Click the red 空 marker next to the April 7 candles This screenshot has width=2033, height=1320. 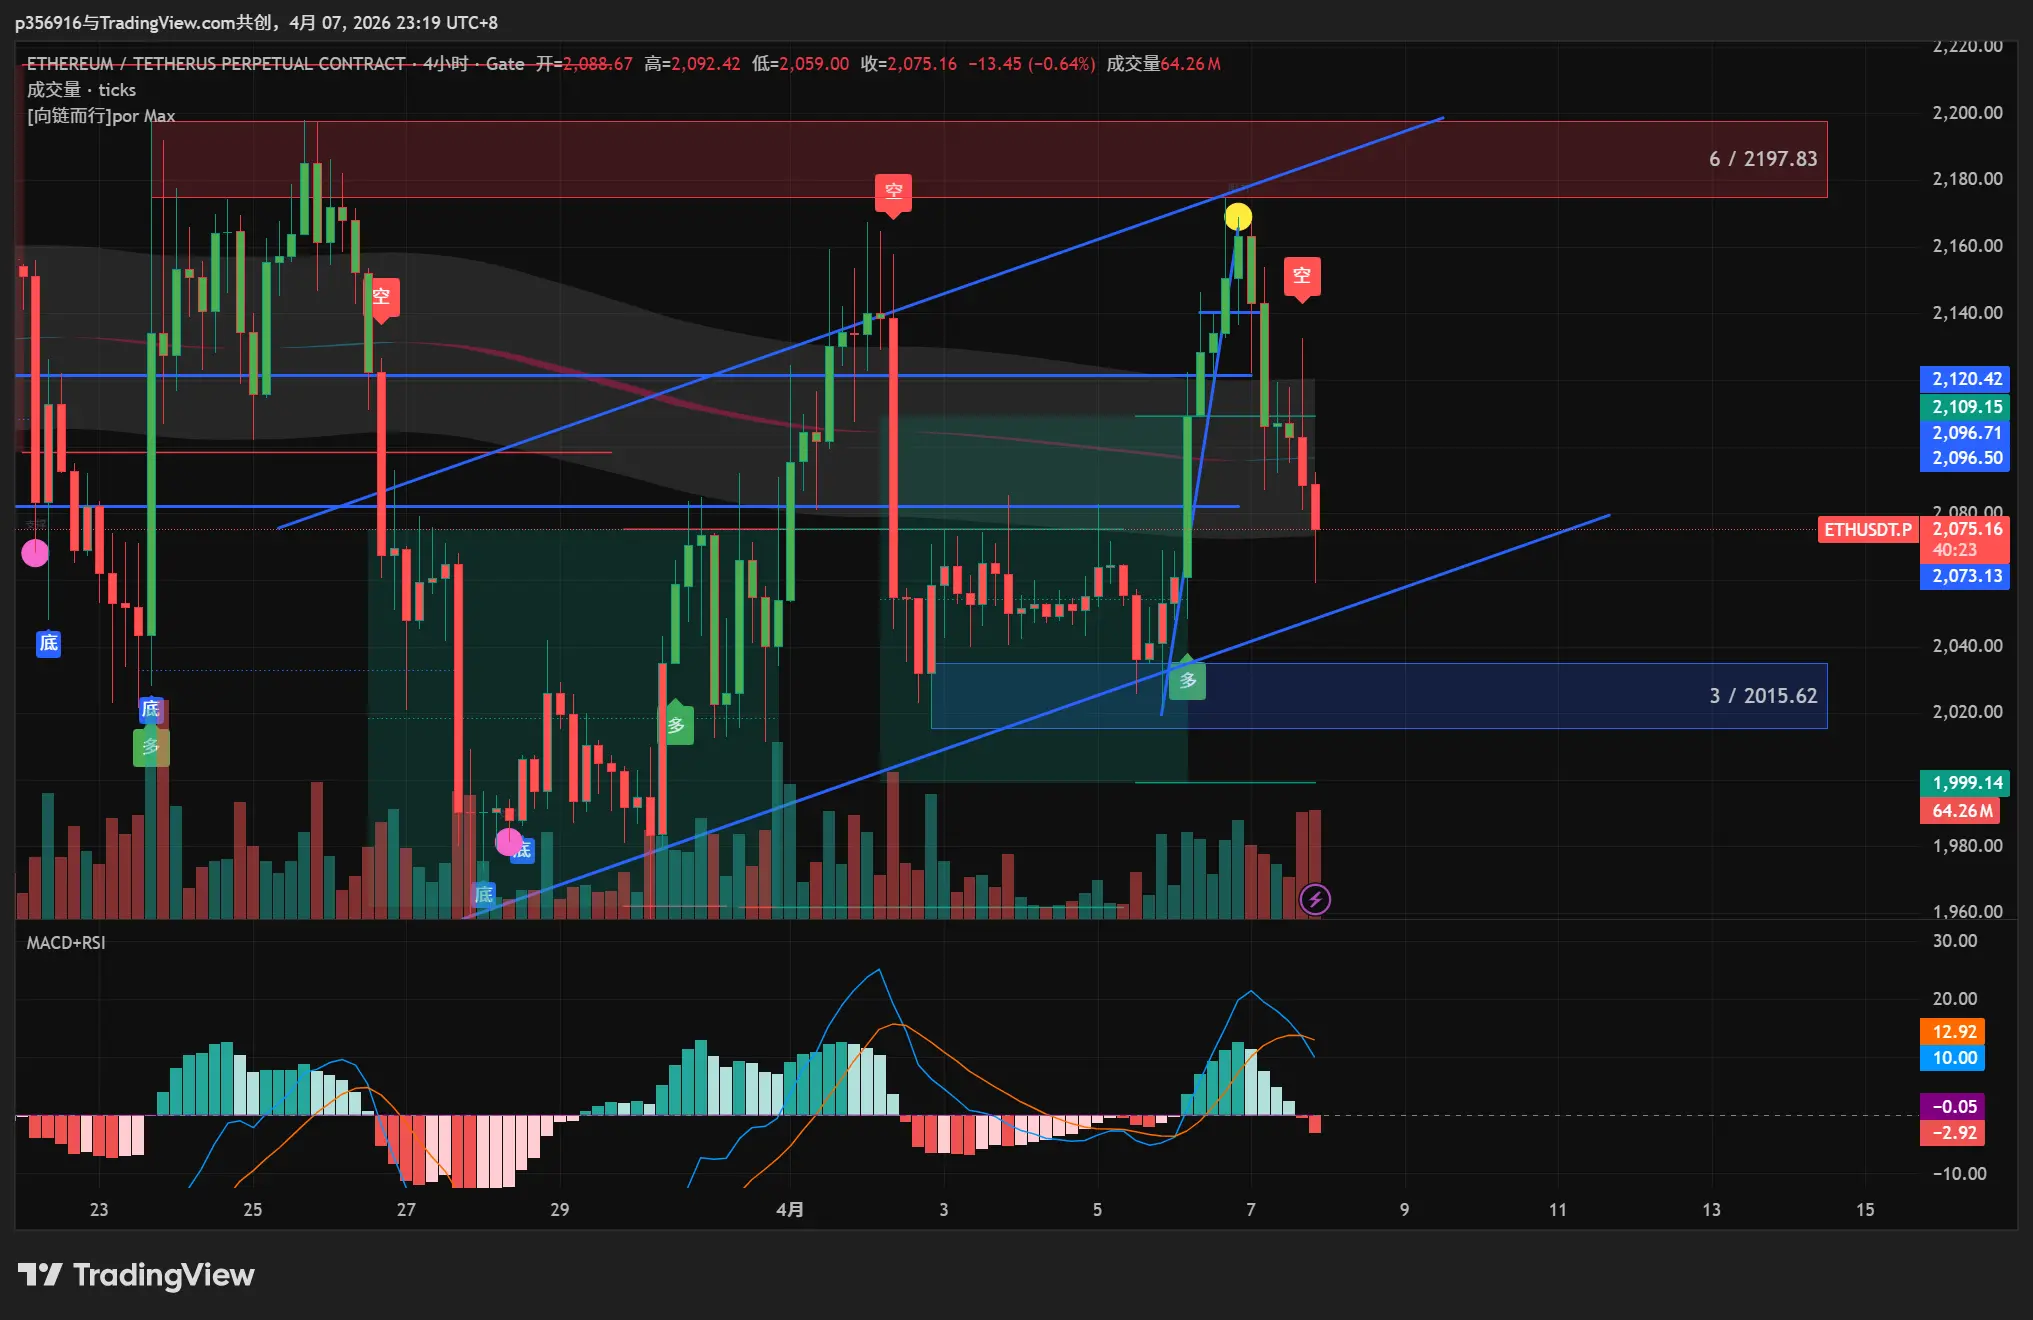[x=1301, y=276]
